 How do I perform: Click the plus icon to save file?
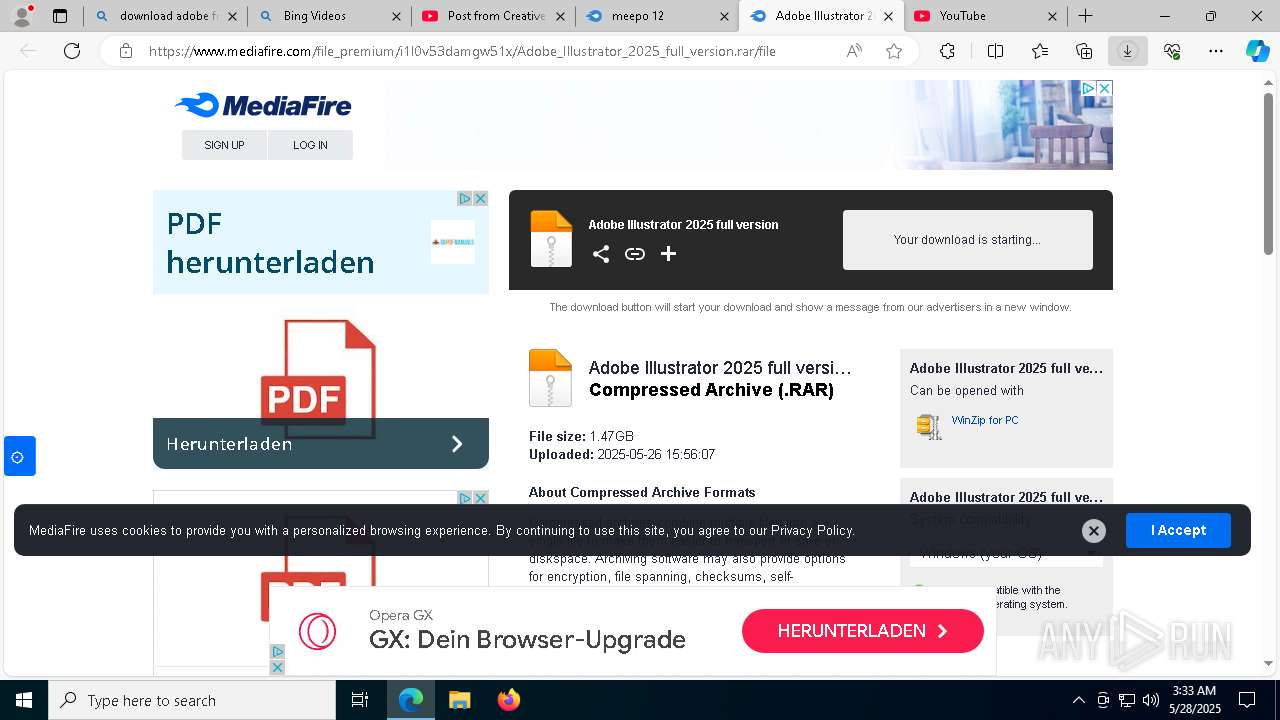pos(668,254)
